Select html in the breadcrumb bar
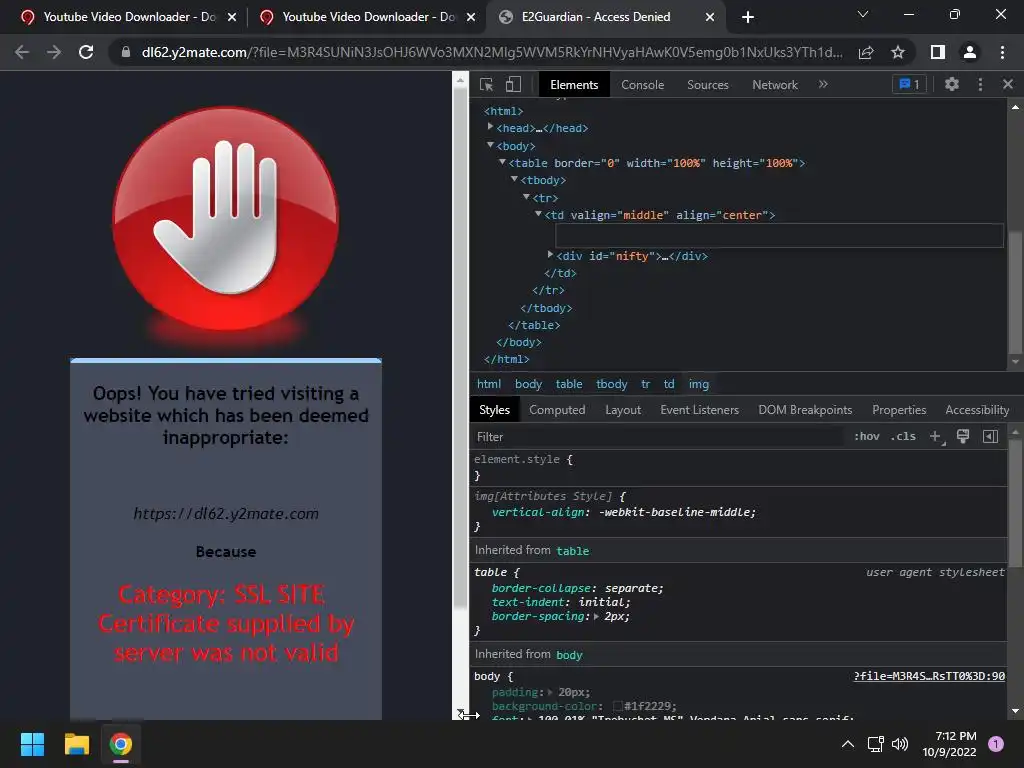 point(488,384)
